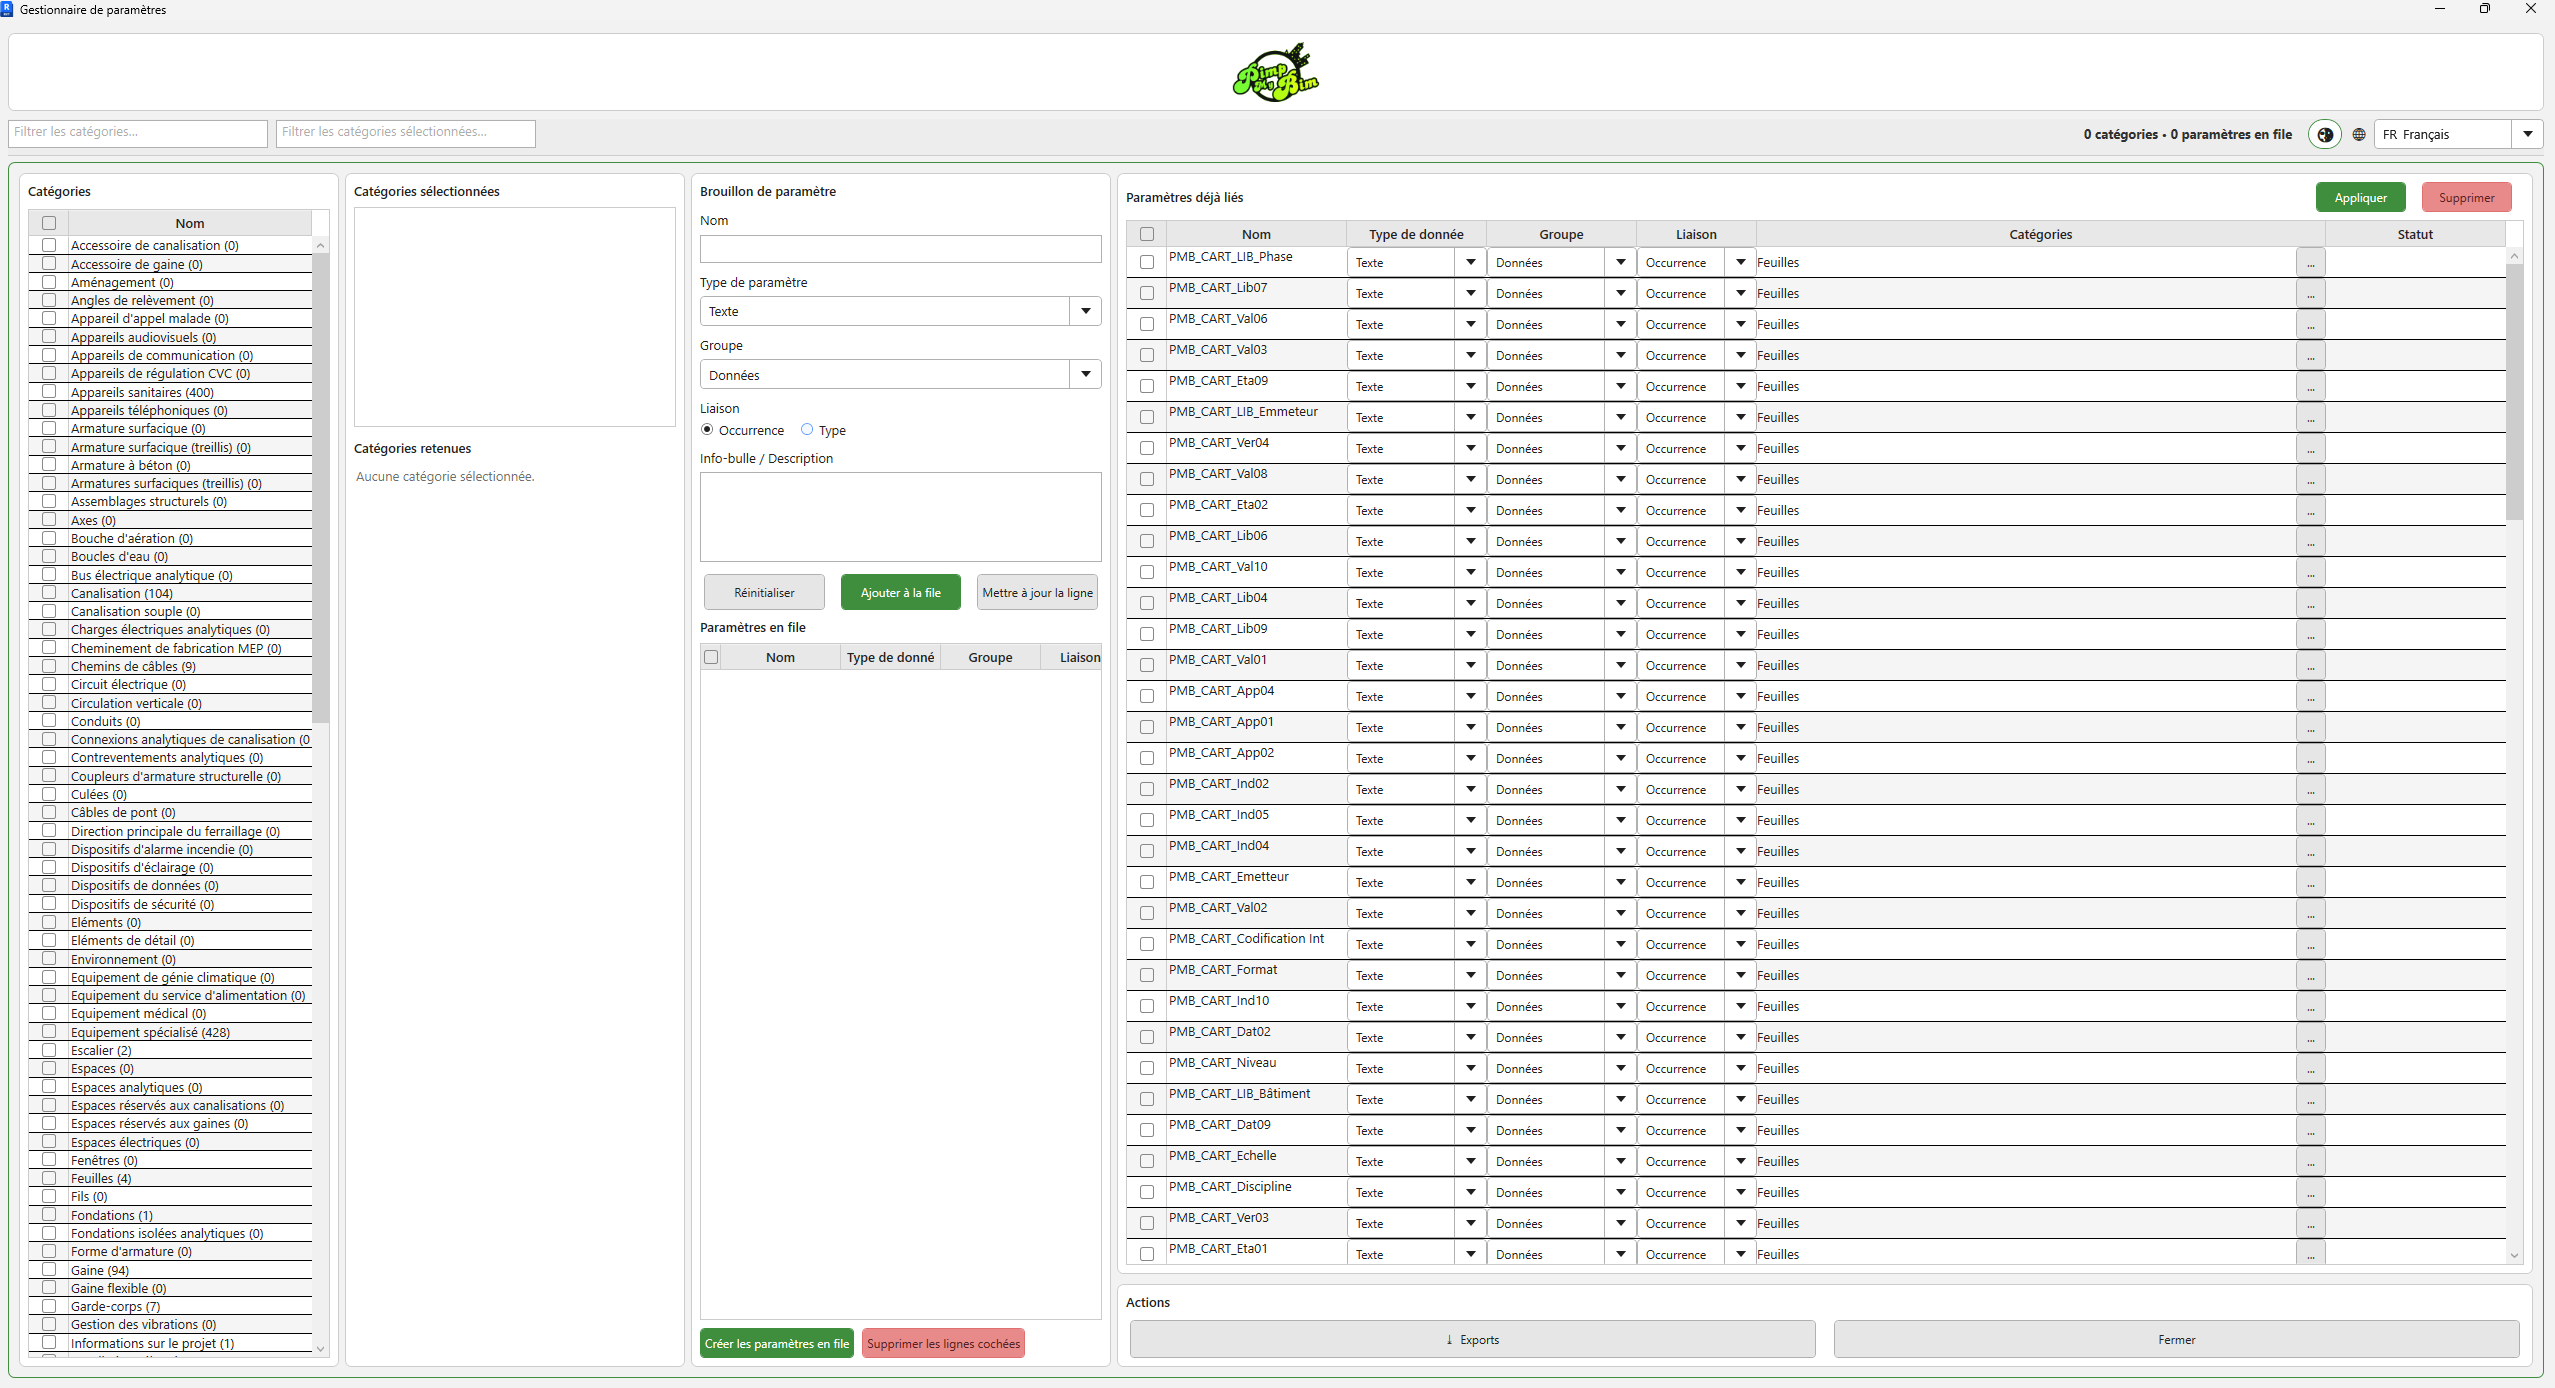This screenshot has width=2555, height=1388.
Task: Focus the Nom field in Brouillon de paramètre
Action: [900, 249]
